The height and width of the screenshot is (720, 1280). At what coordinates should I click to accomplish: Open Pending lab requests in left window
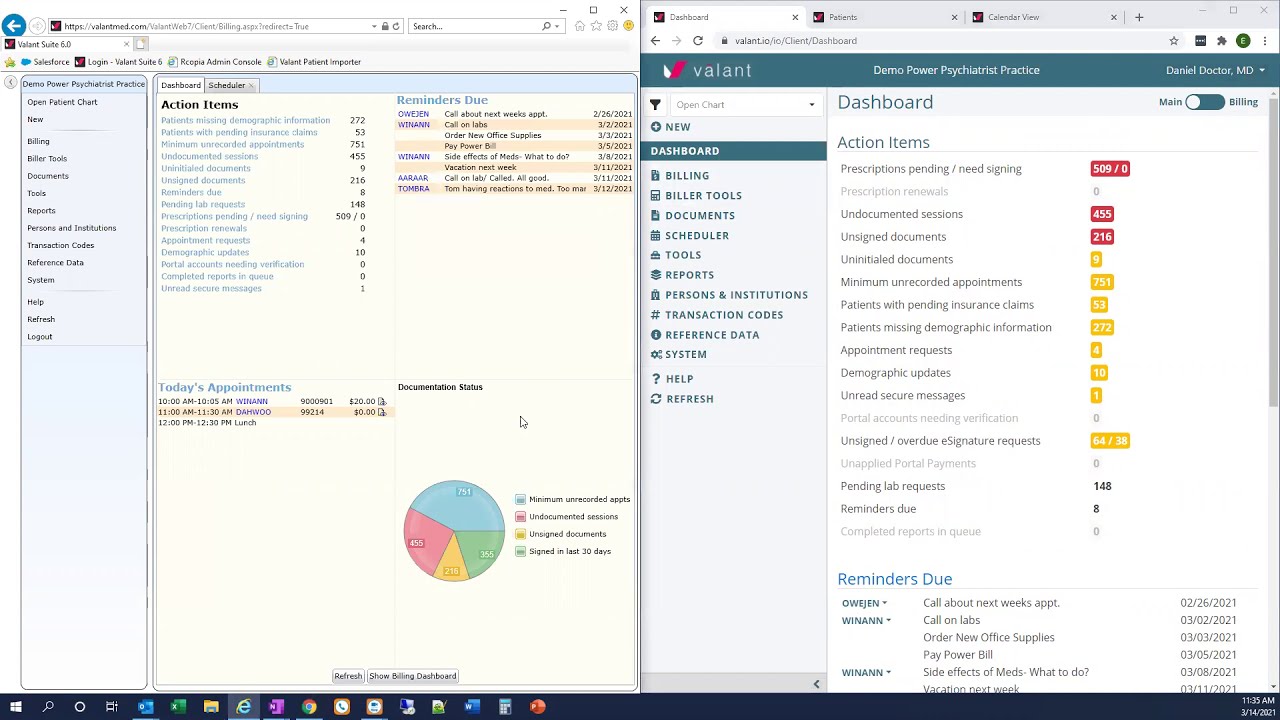pos(203,204)
